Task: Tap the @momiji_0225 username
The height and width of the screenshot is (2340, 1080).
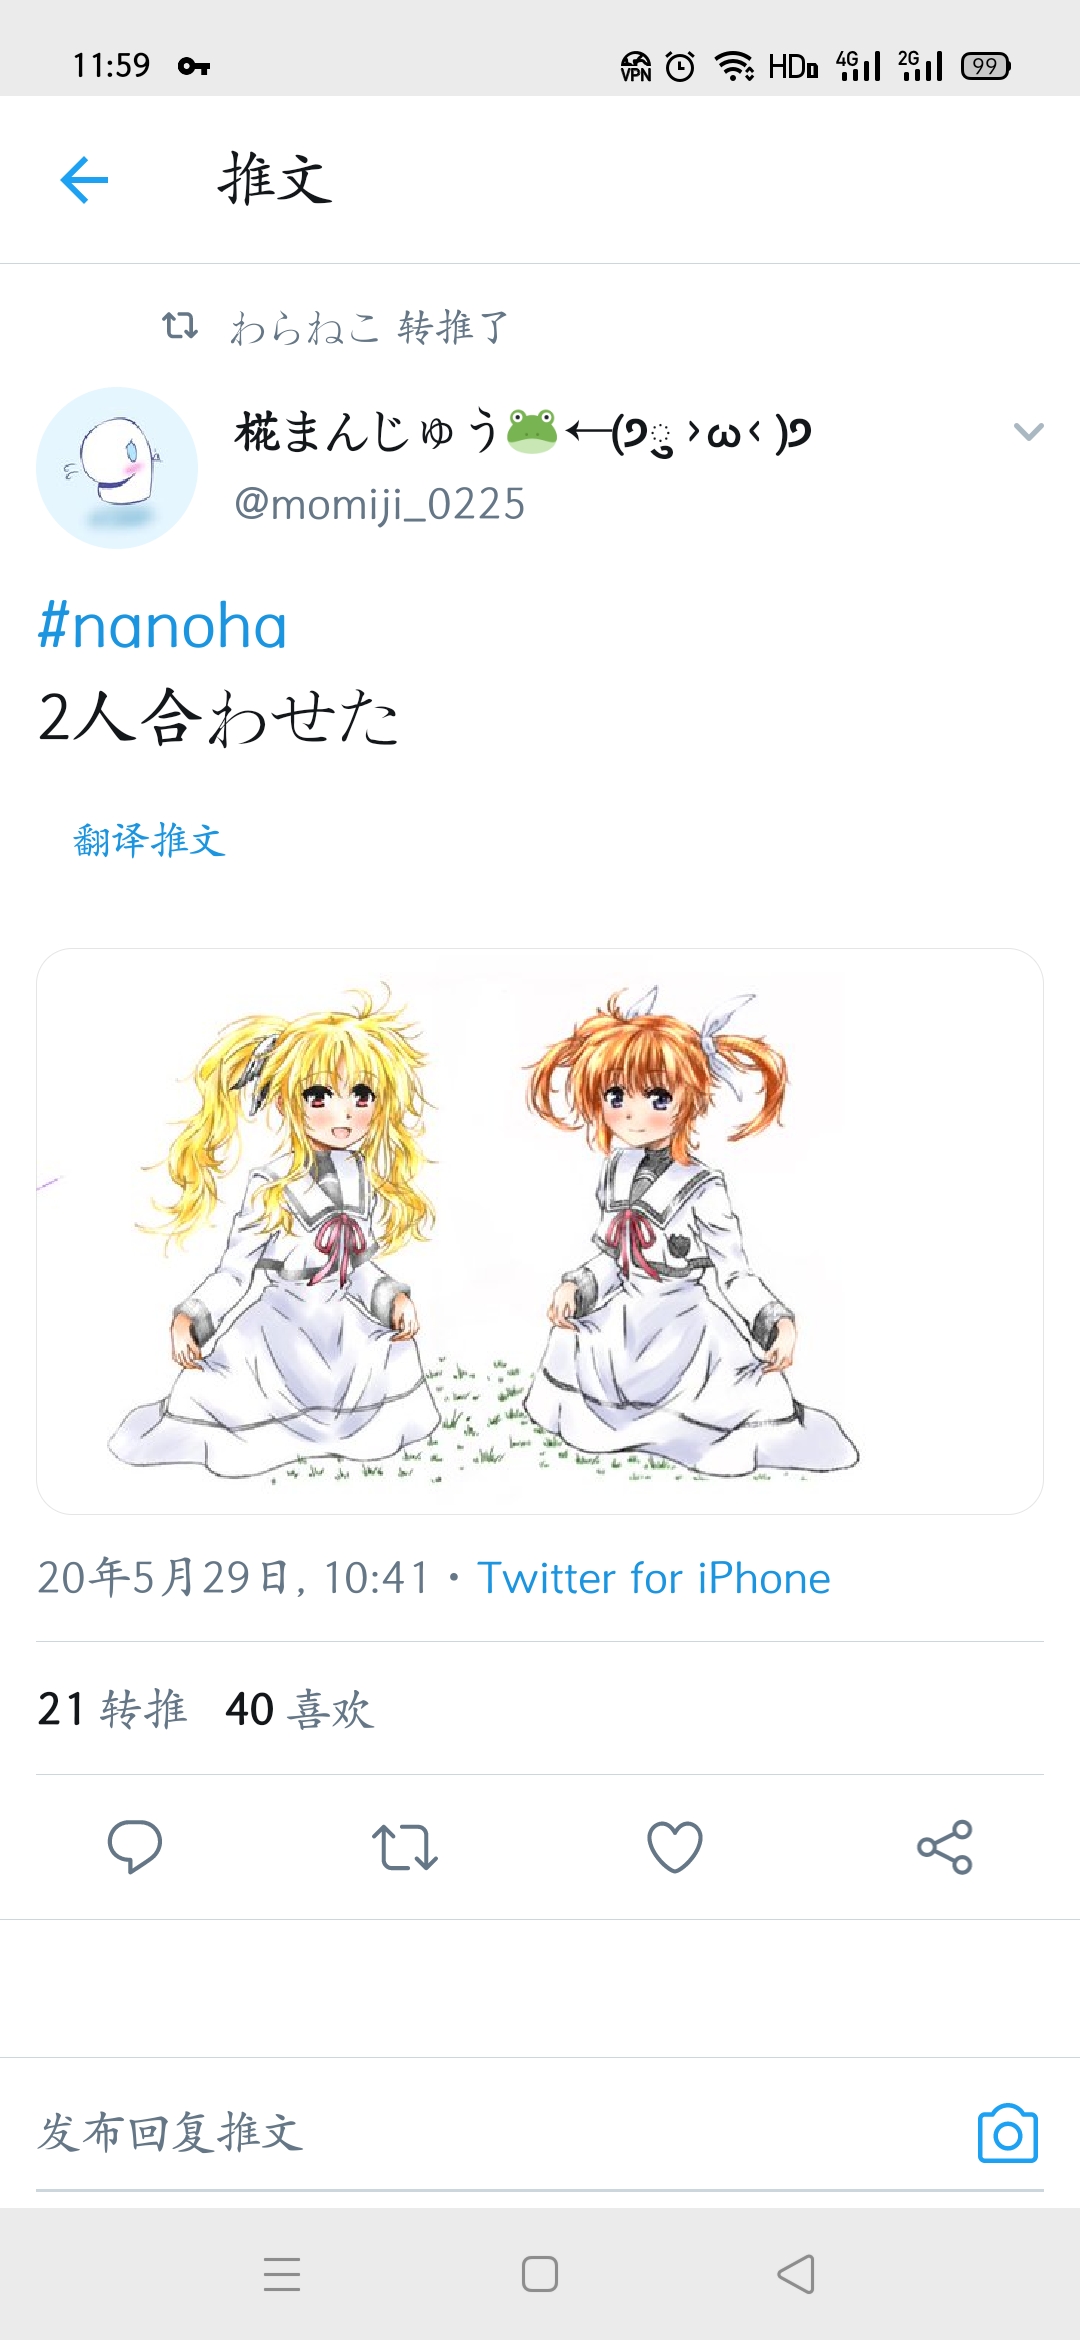Action: coord(379,504)
